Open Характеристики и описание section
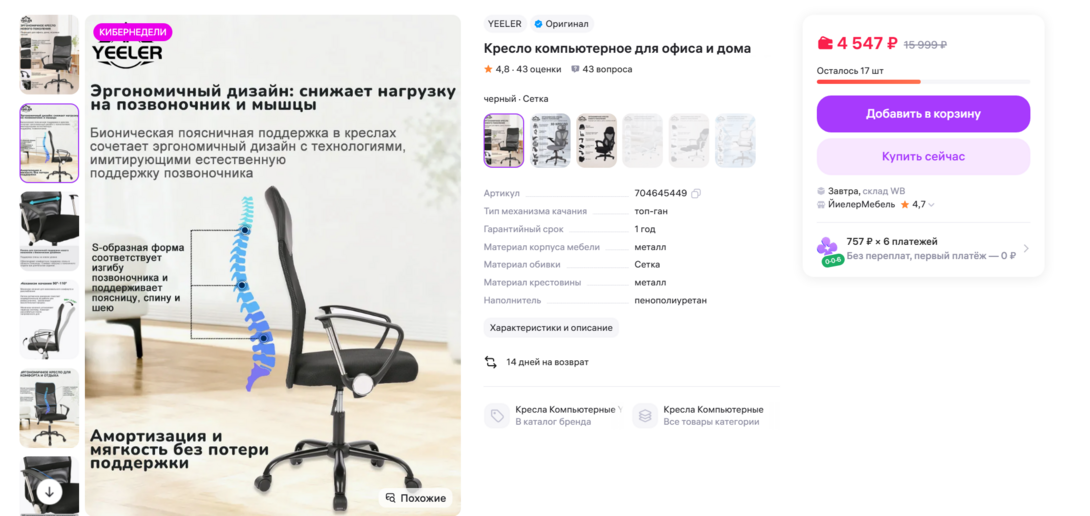The height and width of the screenshot is (516, 1090). (x=551, y=328)
